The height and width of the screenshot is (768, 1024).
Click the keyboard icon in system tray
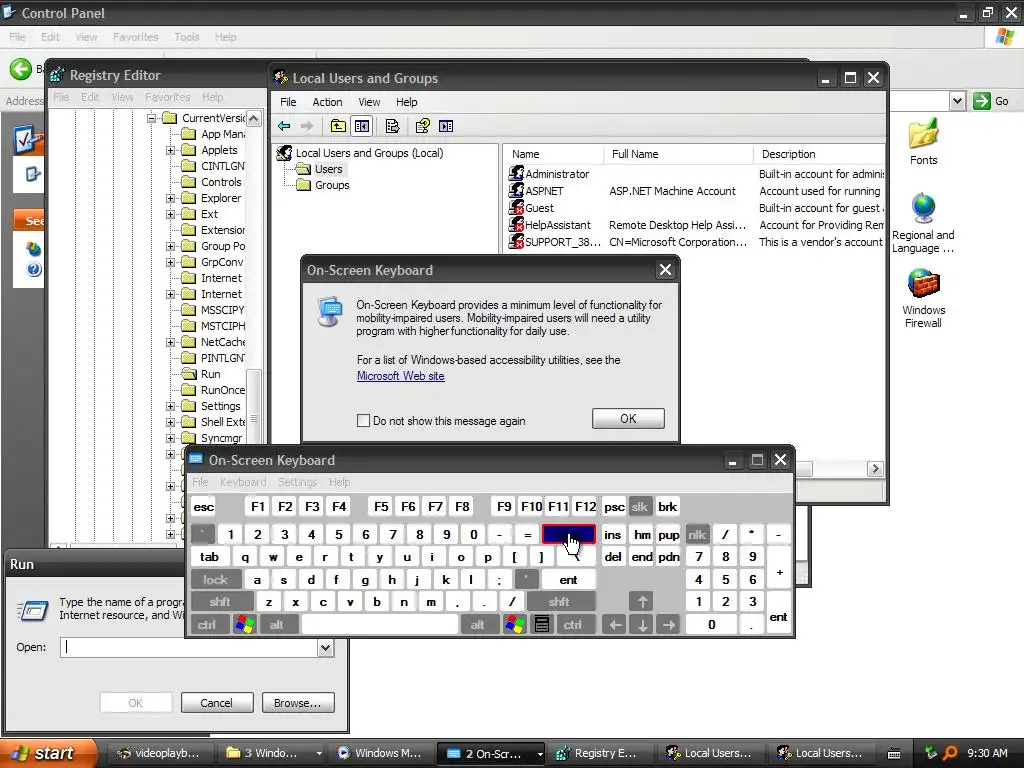tap(895, 754)
